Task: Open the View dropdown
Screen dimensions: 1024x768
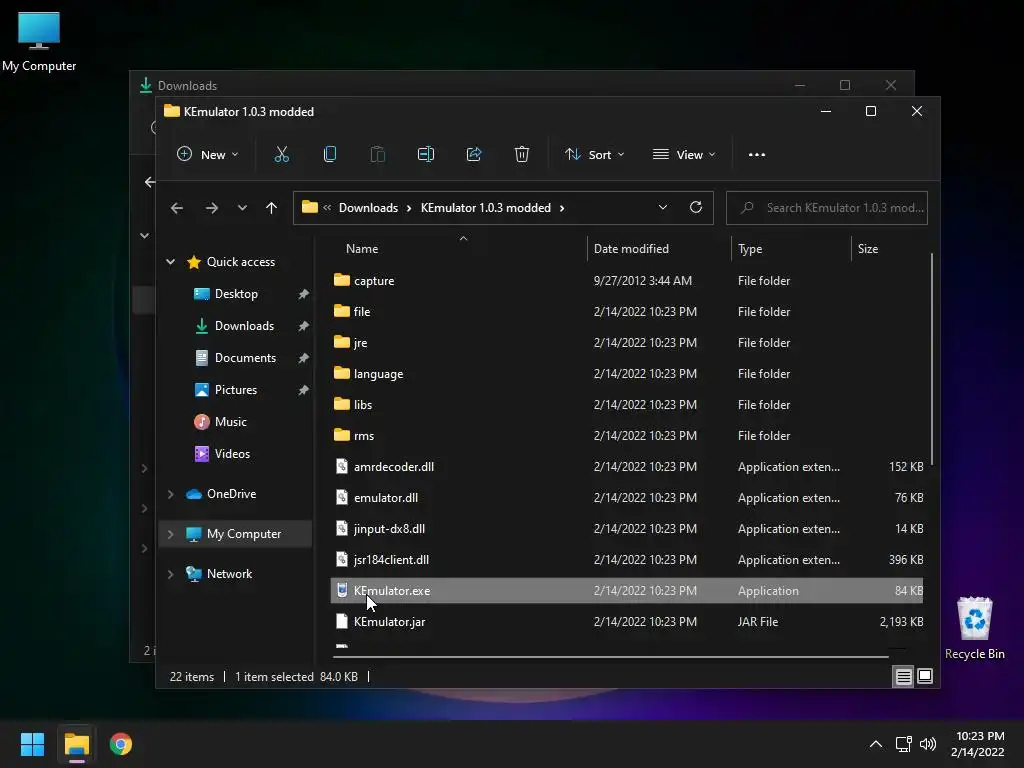Action: coord(684,155)
